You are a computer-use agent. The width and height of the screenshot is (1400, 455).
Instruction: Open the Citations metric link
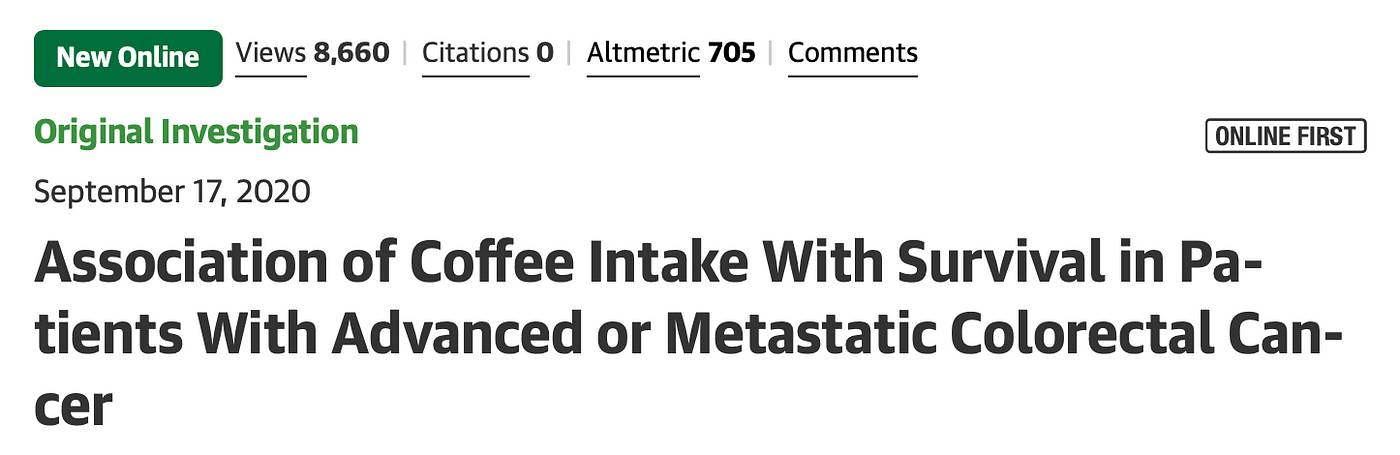(x=475, y=52)
